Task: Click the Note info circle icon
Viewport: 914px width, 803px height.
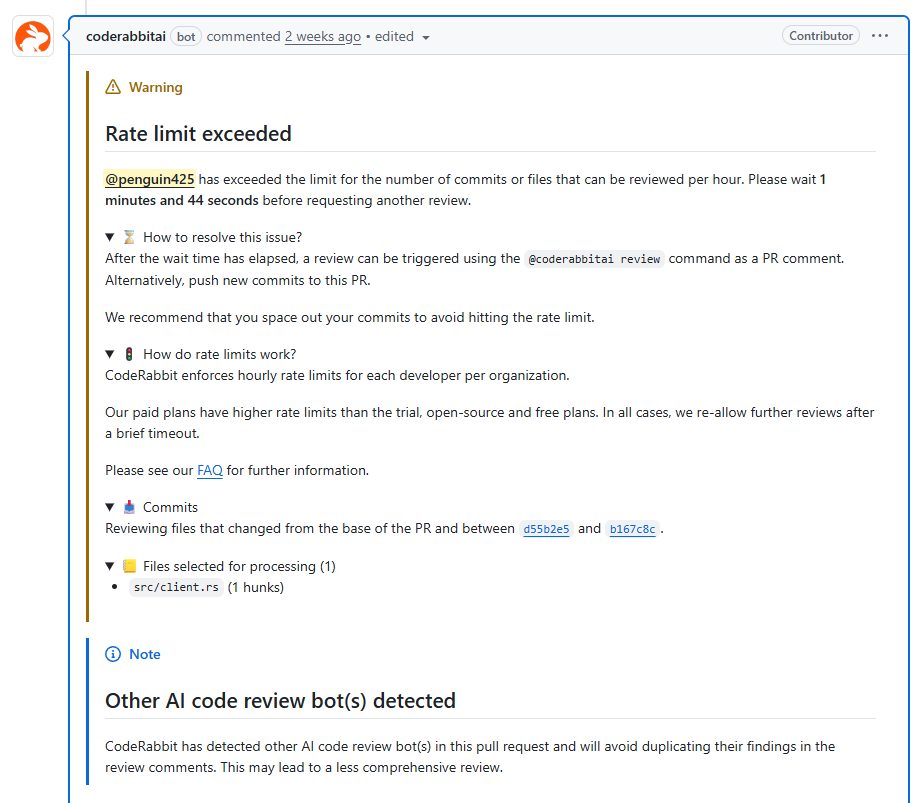Action: (113, 654)
